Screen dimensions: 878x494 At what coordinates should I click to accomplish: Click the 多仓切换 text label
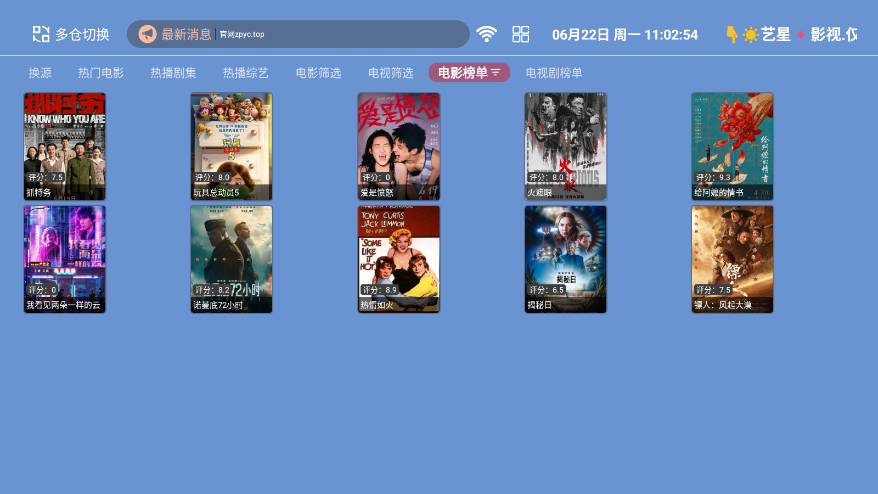(82, 34)
